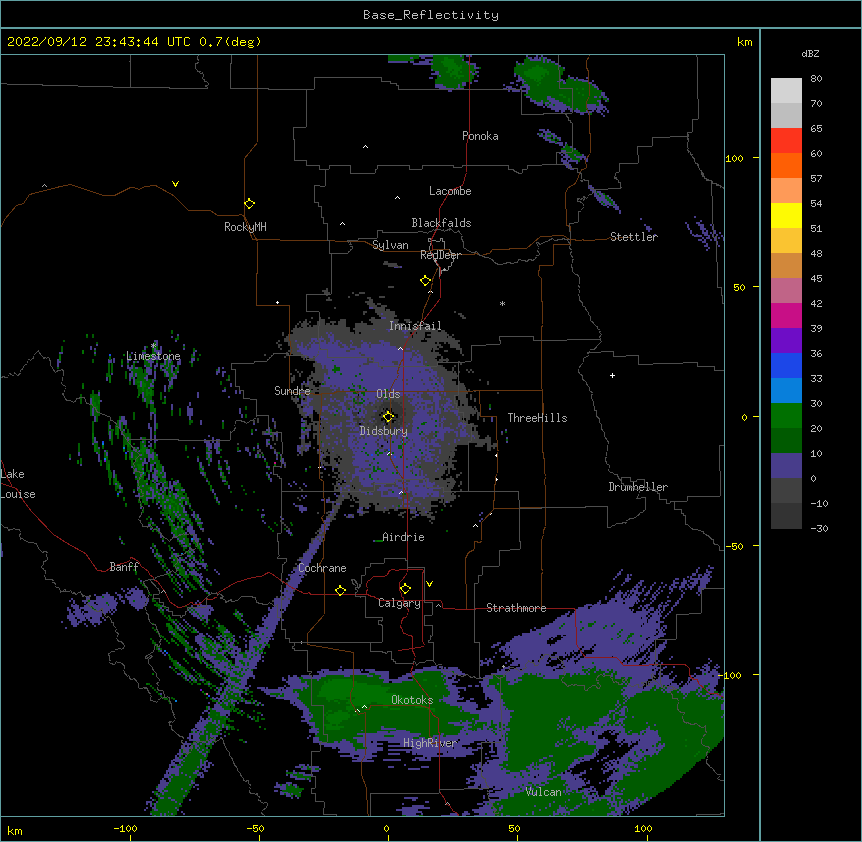Click the Vulcan map label
Image resolution: width=862 pixels, height=842 pixels.
[x=544, y=792]
